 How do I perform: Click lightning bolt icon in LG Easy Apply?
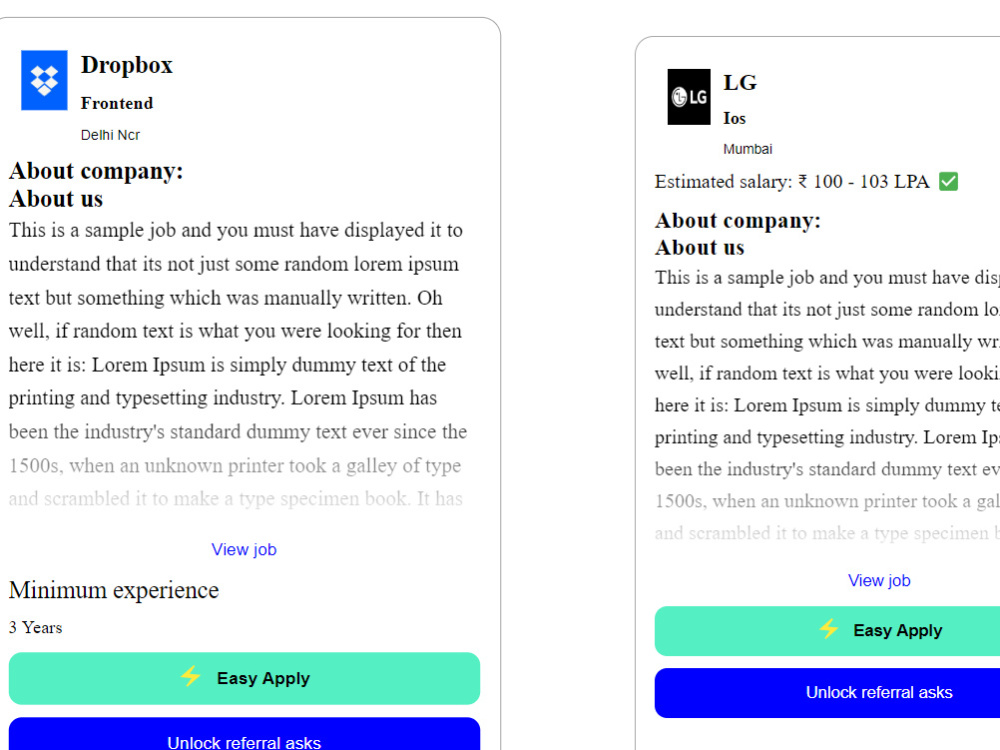pyautogui.click(x=828, y=629)
